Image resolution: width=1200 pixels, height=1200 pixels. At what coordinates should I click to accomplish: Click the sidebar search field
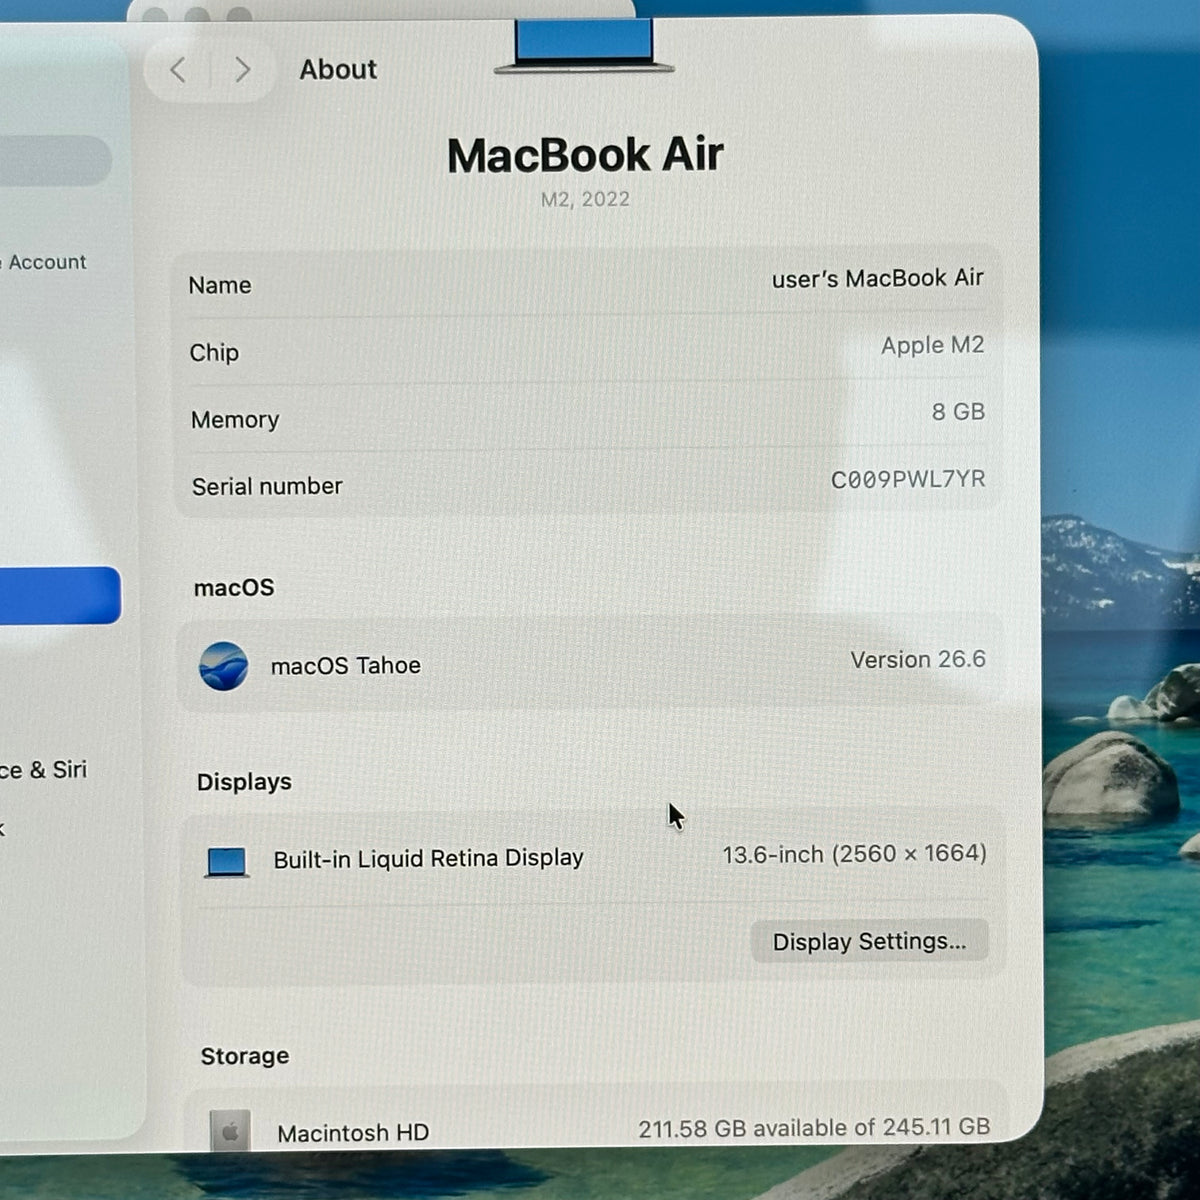pyautogui.click(x=55, y=160)
